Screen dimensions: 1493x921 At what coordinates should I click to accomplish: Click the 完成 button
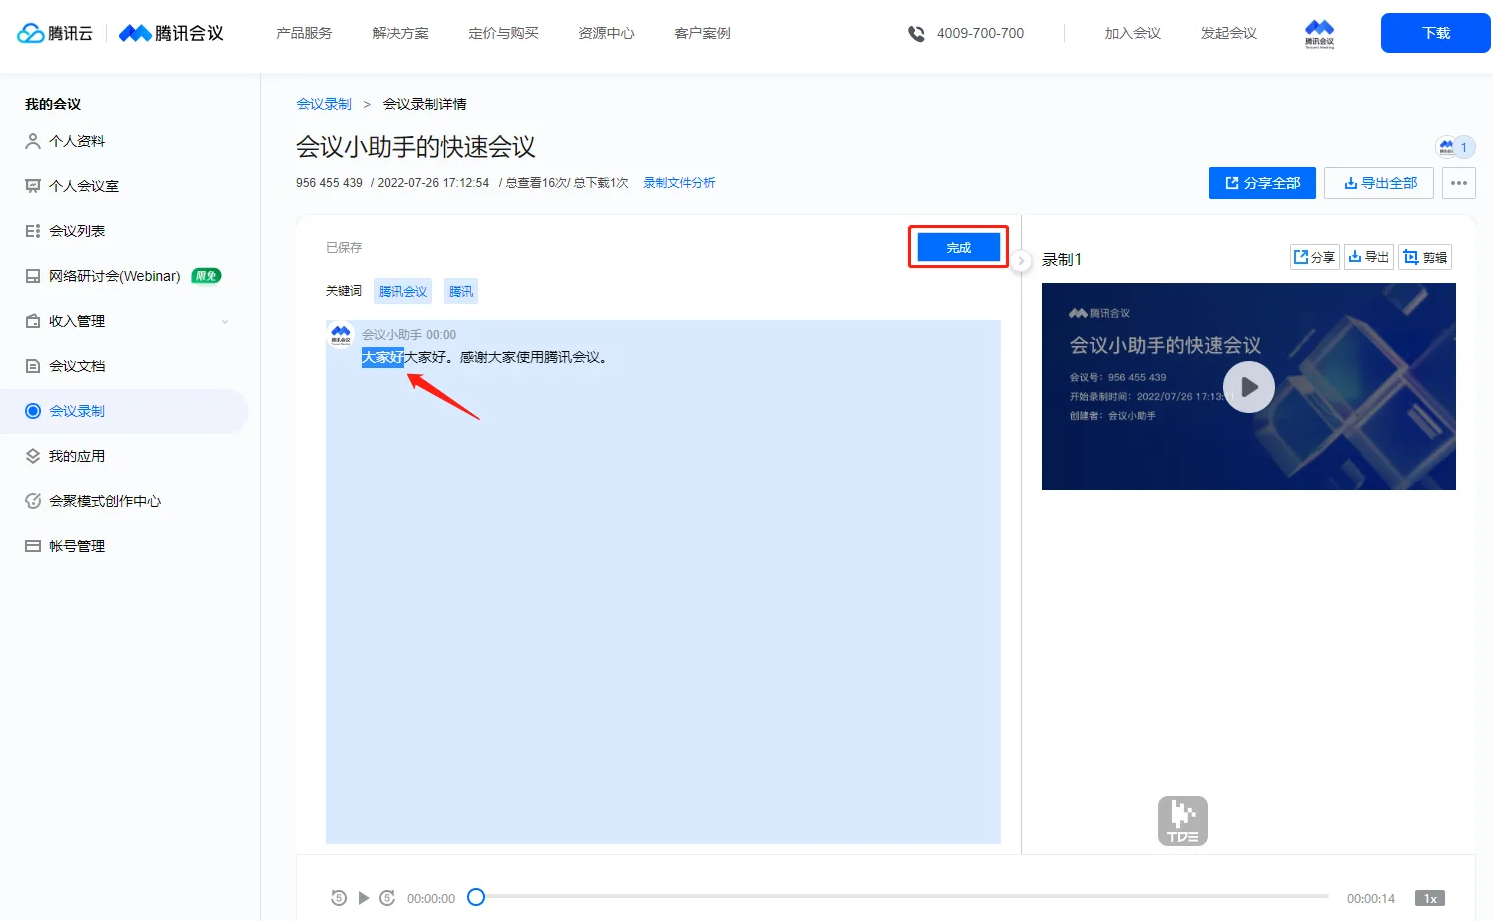tap(959, 247)
